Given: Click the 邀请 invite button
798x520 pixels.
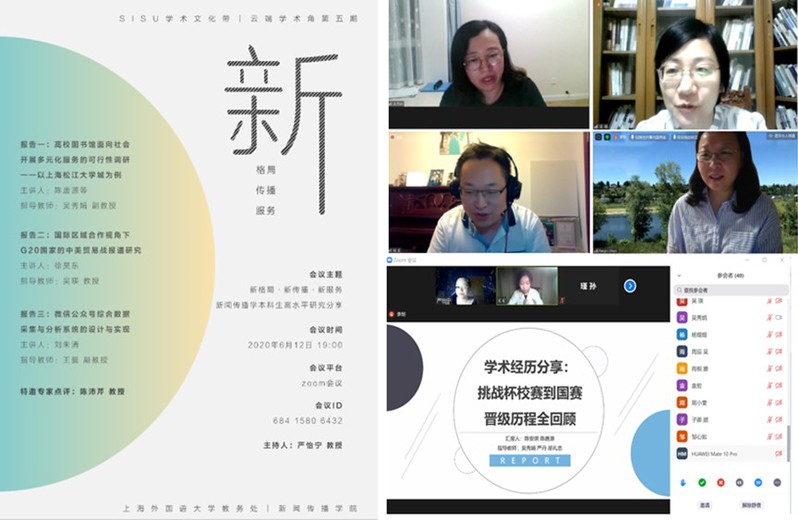Looking at the screenshot, I should [703, 506].
